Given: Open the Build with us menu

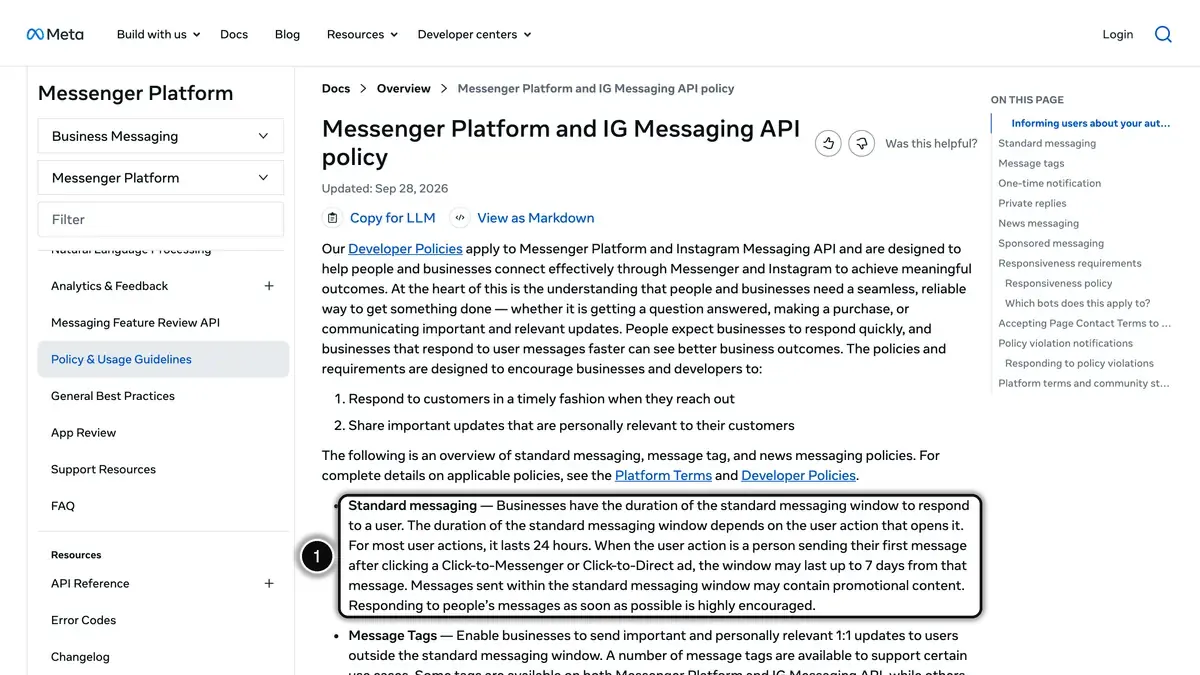Looking at the screenshot, I should click(158, 34).
